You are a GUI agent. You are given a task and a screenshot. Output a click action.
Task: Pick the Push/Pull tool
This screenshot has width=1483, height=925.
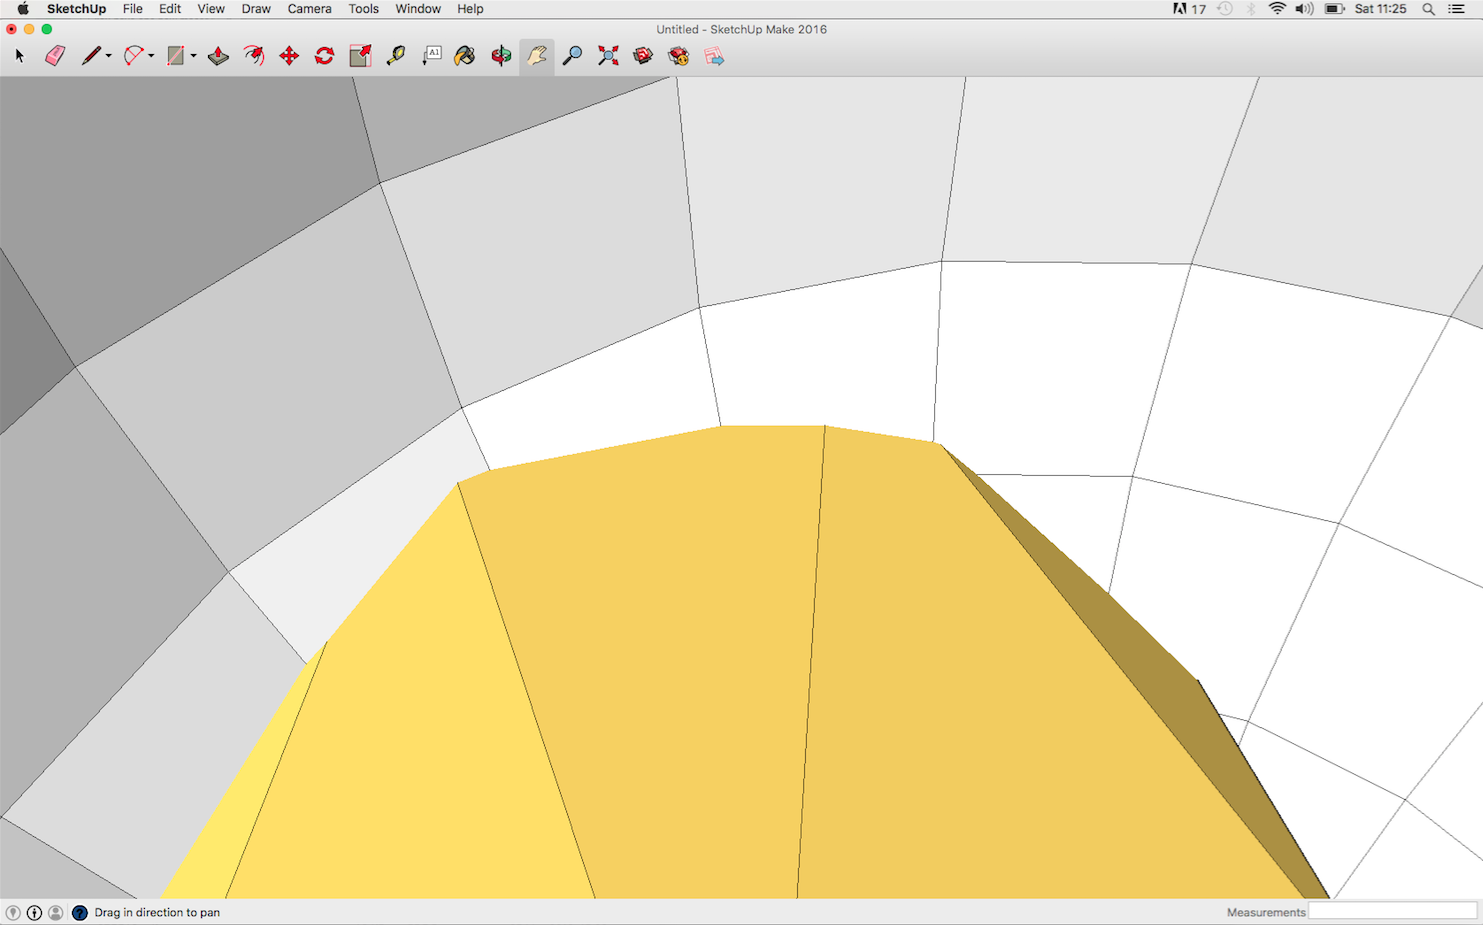pyautogui.click(x=218, y=56)
